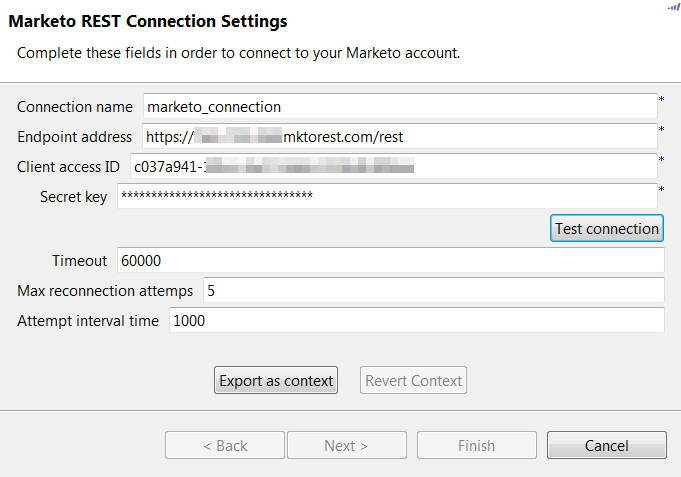Click the Max reconnection attempts value box
The height and width of the screenshot is (477, 681).
click(x=432, y=290)
